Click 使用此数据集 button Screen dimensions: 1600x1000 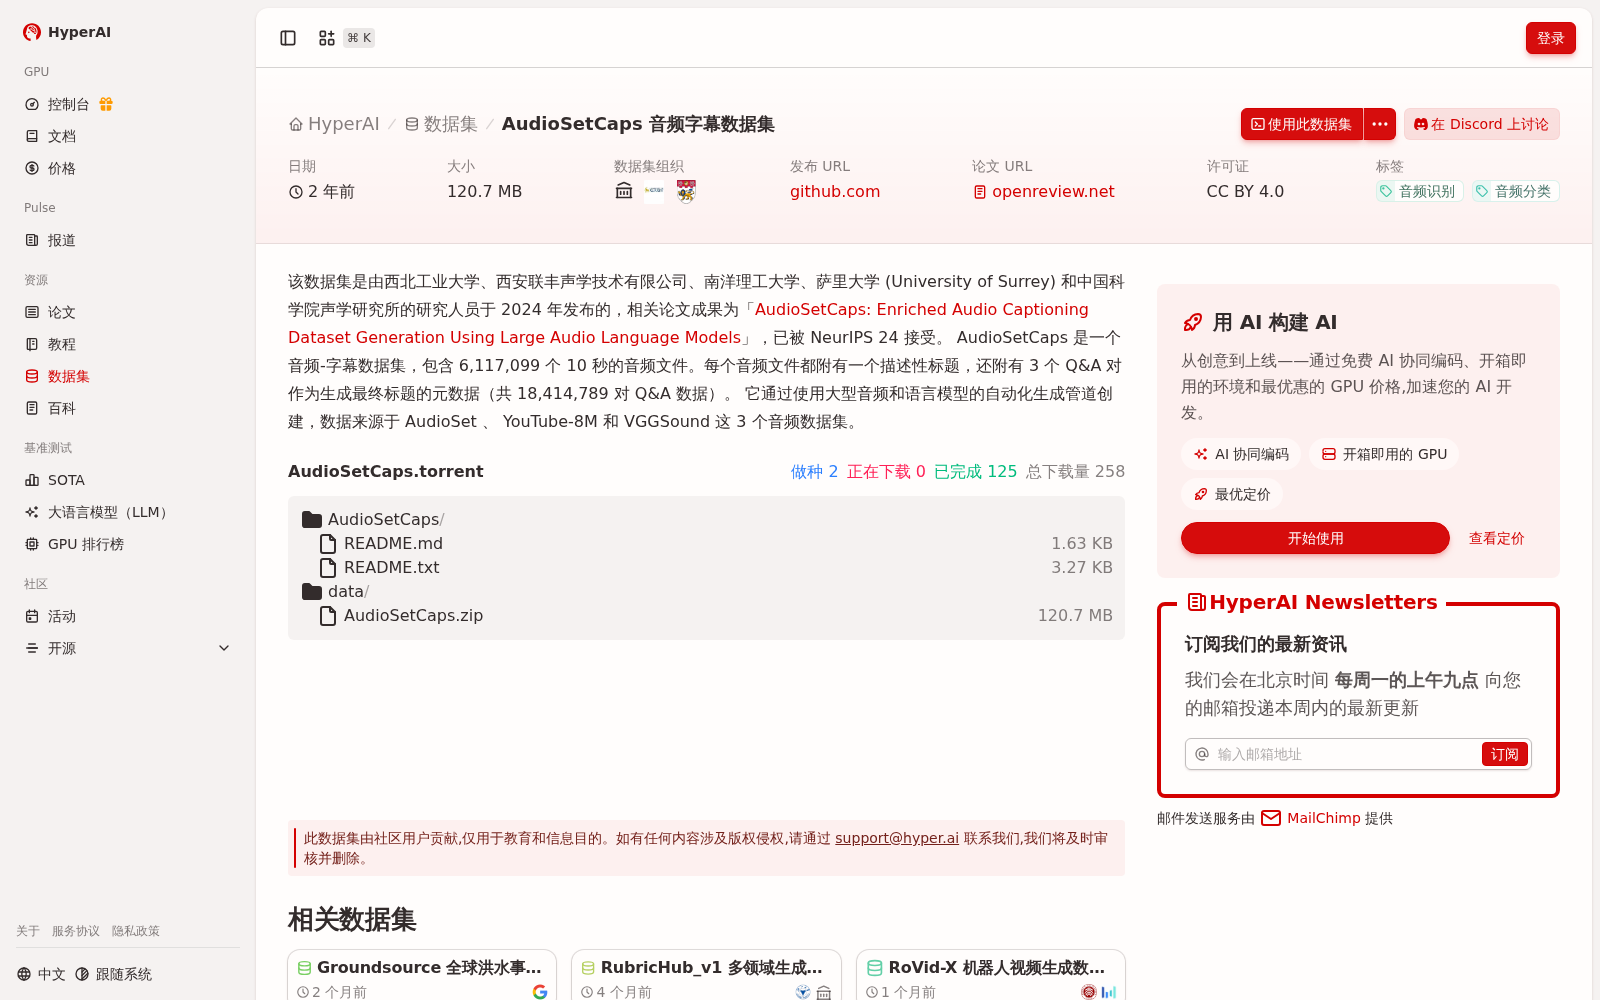1301,124
